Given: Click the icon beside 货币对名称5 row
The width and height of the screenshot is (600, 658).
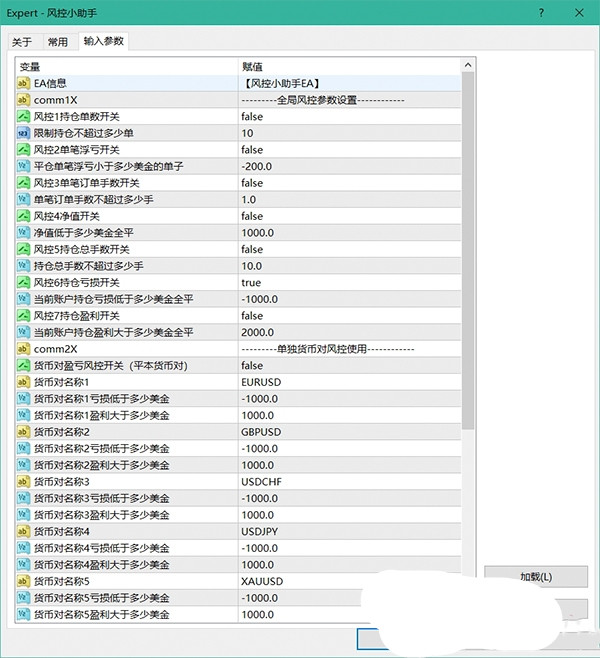Looking at the screenshot, I should coord(24,581).
